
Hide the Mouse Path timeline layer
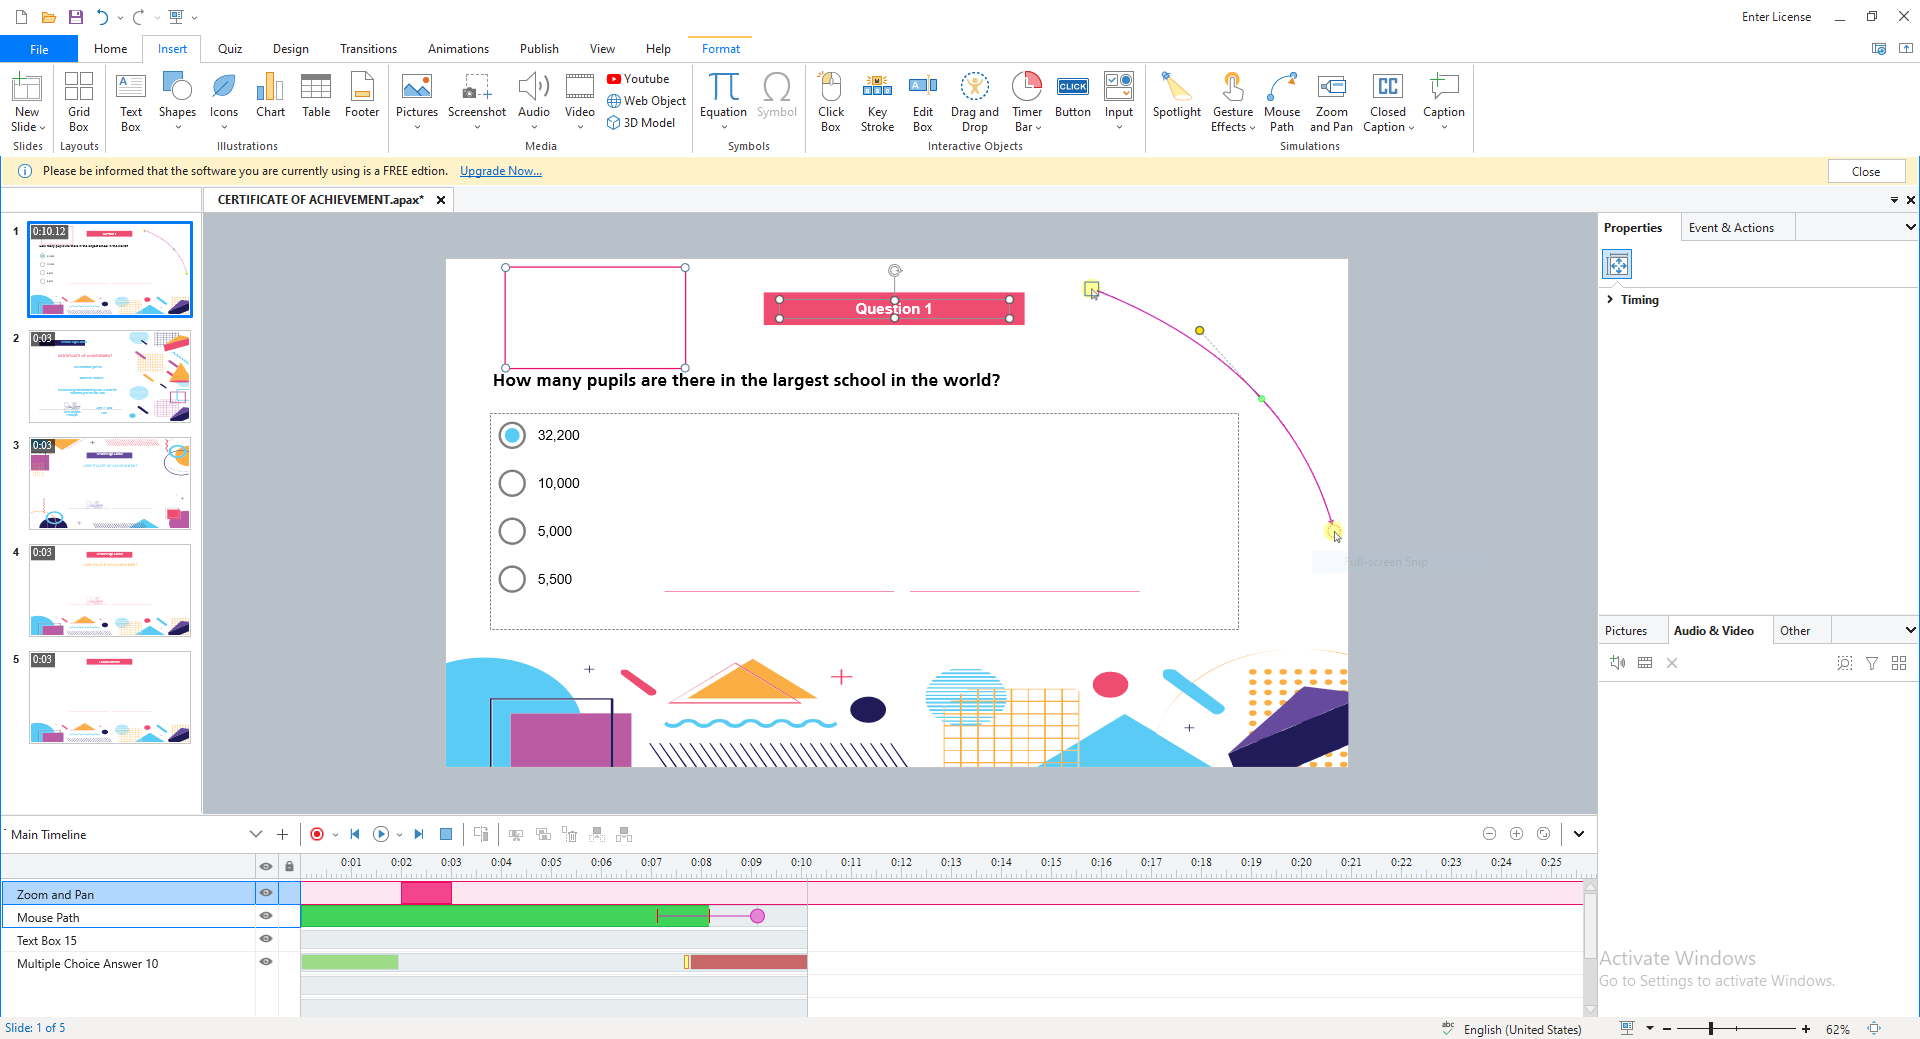pos(266,916)
